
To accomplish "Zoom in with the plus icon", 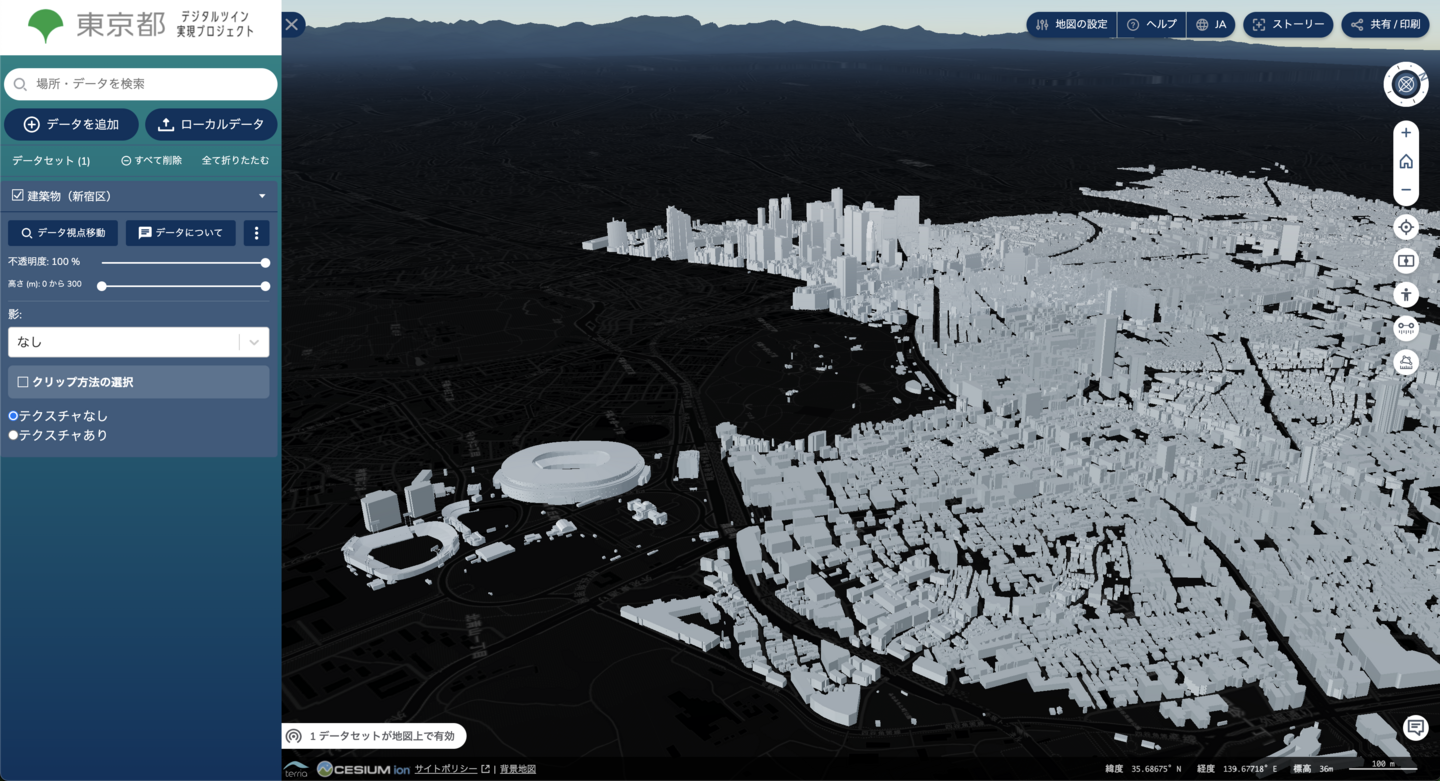I will tap(1406, 133).
